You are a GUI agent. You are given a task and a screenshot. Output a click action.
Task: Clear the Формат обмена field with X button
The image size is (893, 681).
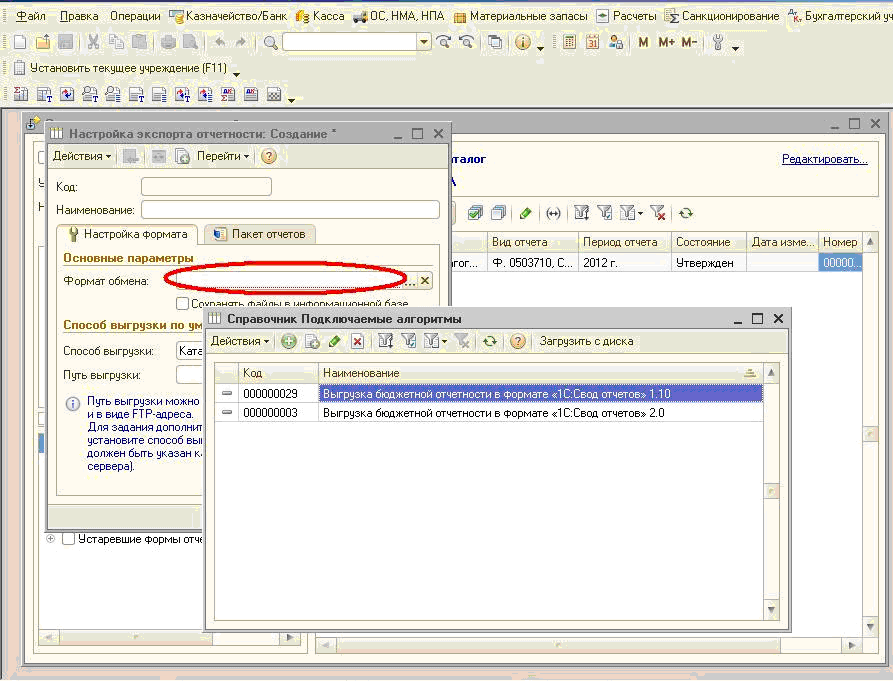425,281
